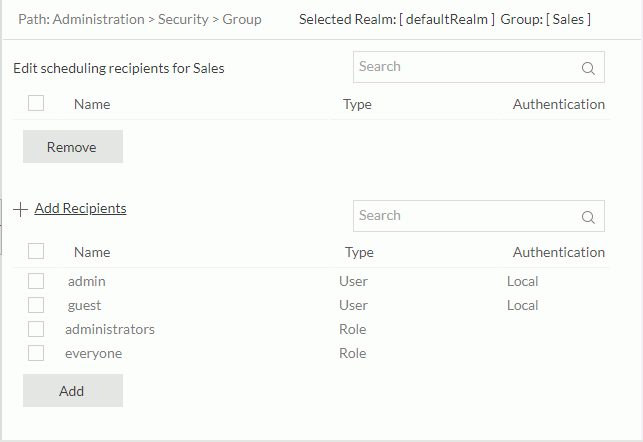Select the guest user checkbox

click(36, 305)
